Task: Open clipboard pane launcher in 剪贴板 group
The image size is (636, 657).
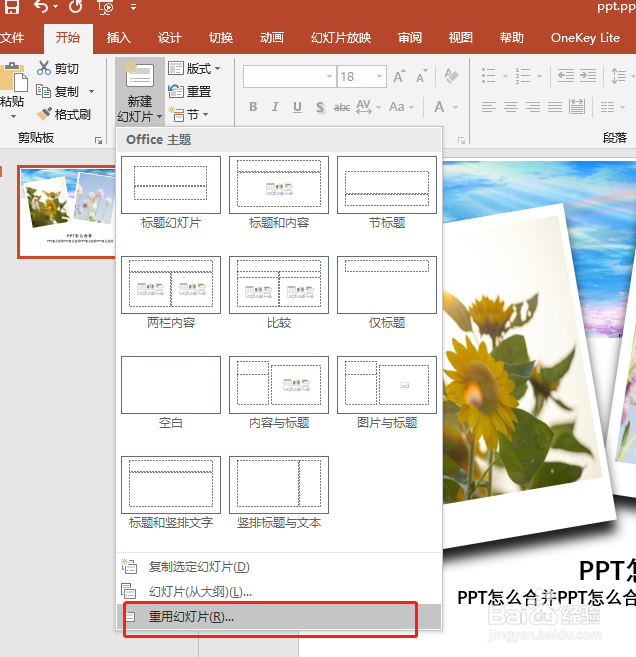Action: pyautogui.click(x=98, y=140)
